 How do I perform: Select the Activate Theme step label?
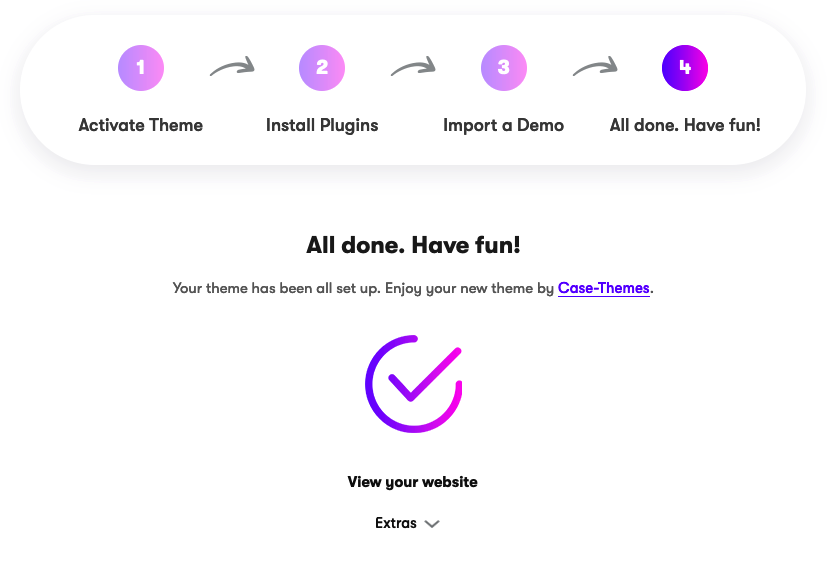(141, 125)
